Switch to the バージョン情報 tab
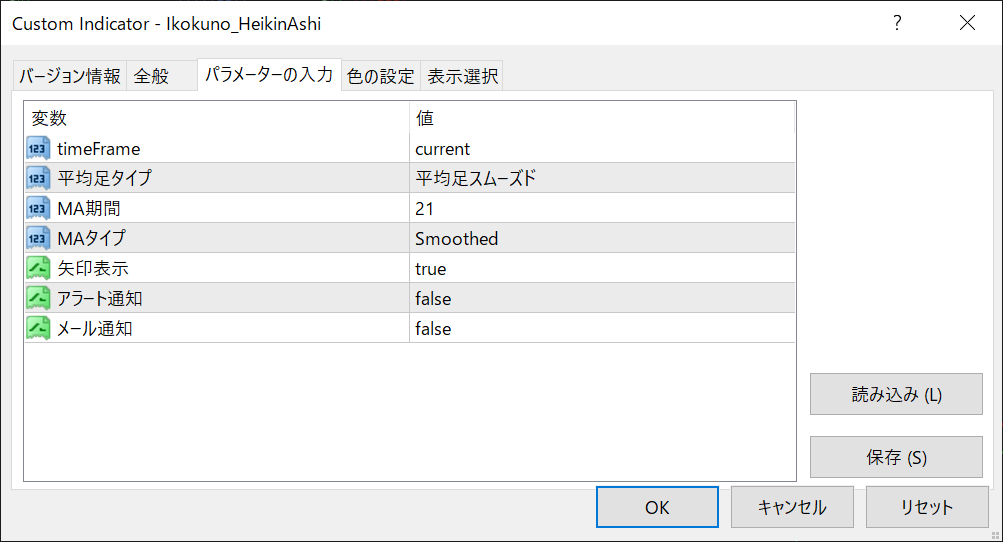Viewport: 1003px width, 542px height. 69,76
